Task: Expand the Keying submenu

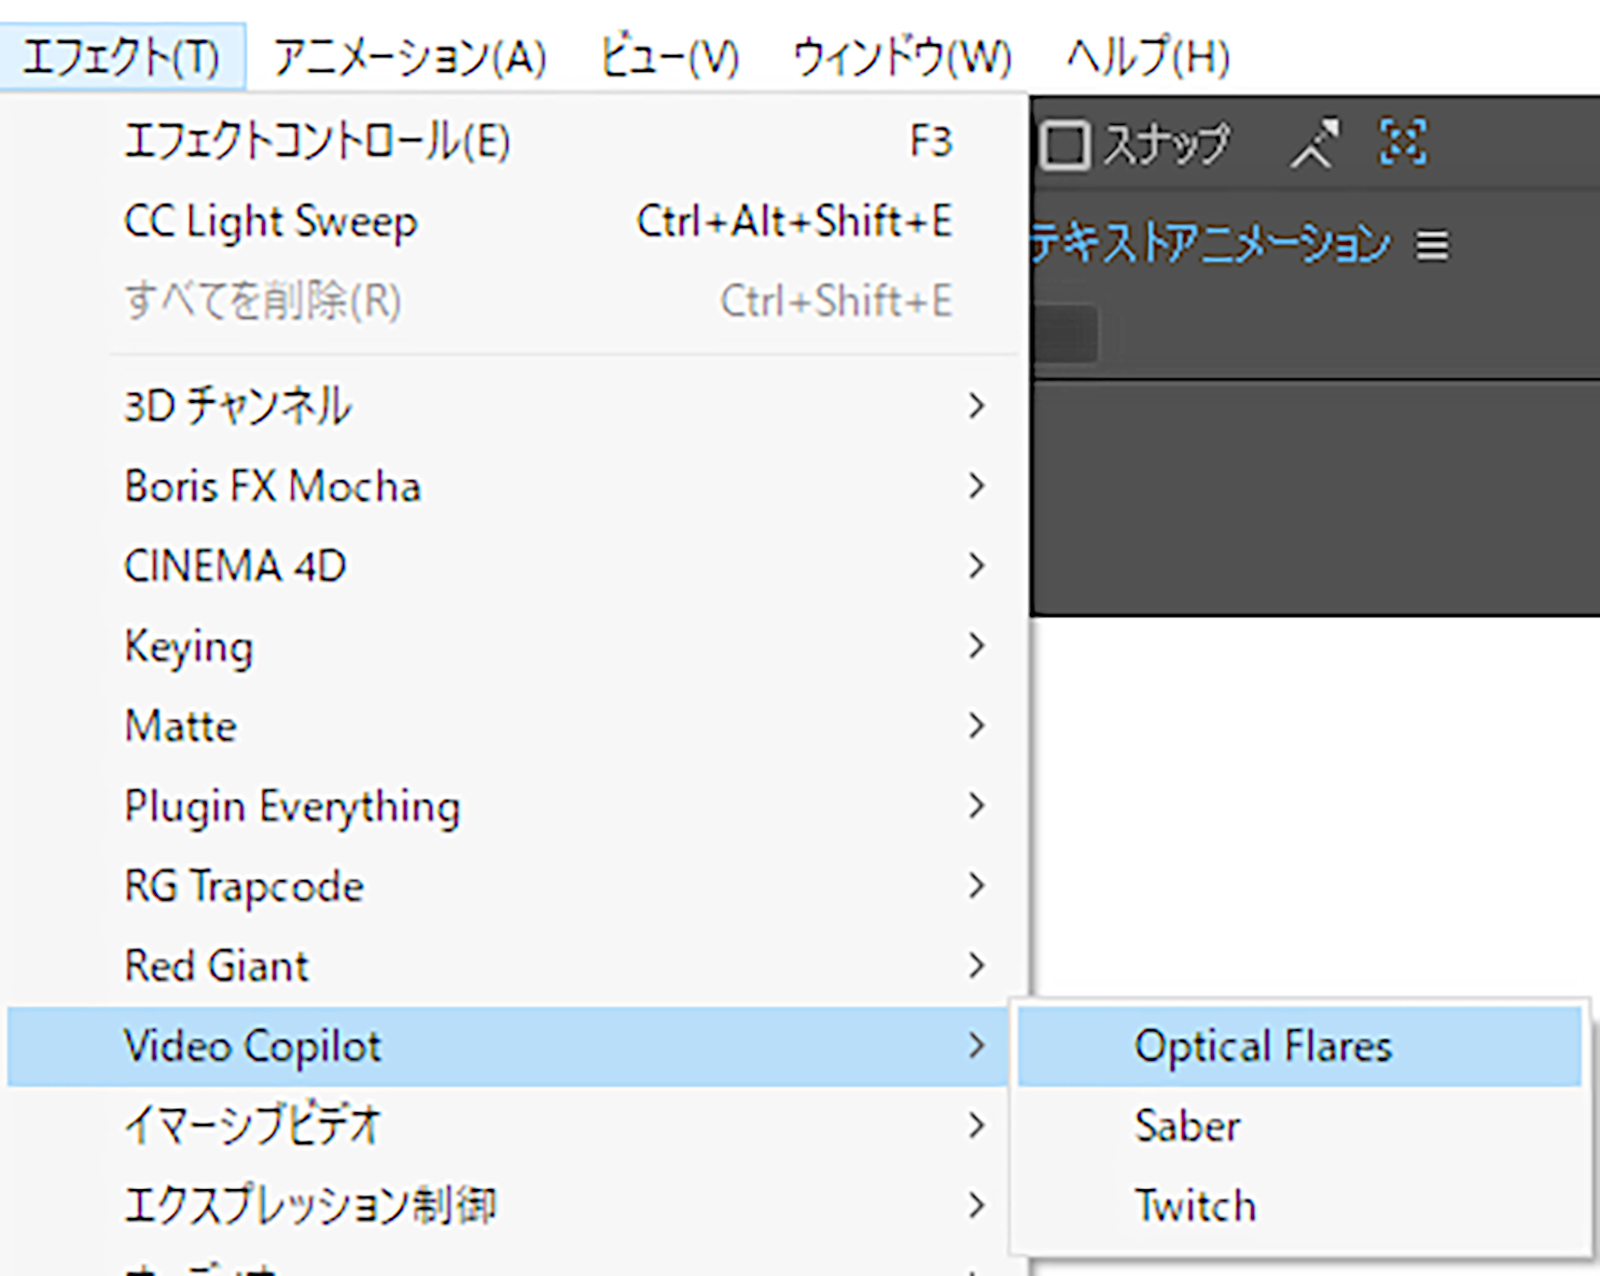Action: pyautogui.click(x=515, y=646)
